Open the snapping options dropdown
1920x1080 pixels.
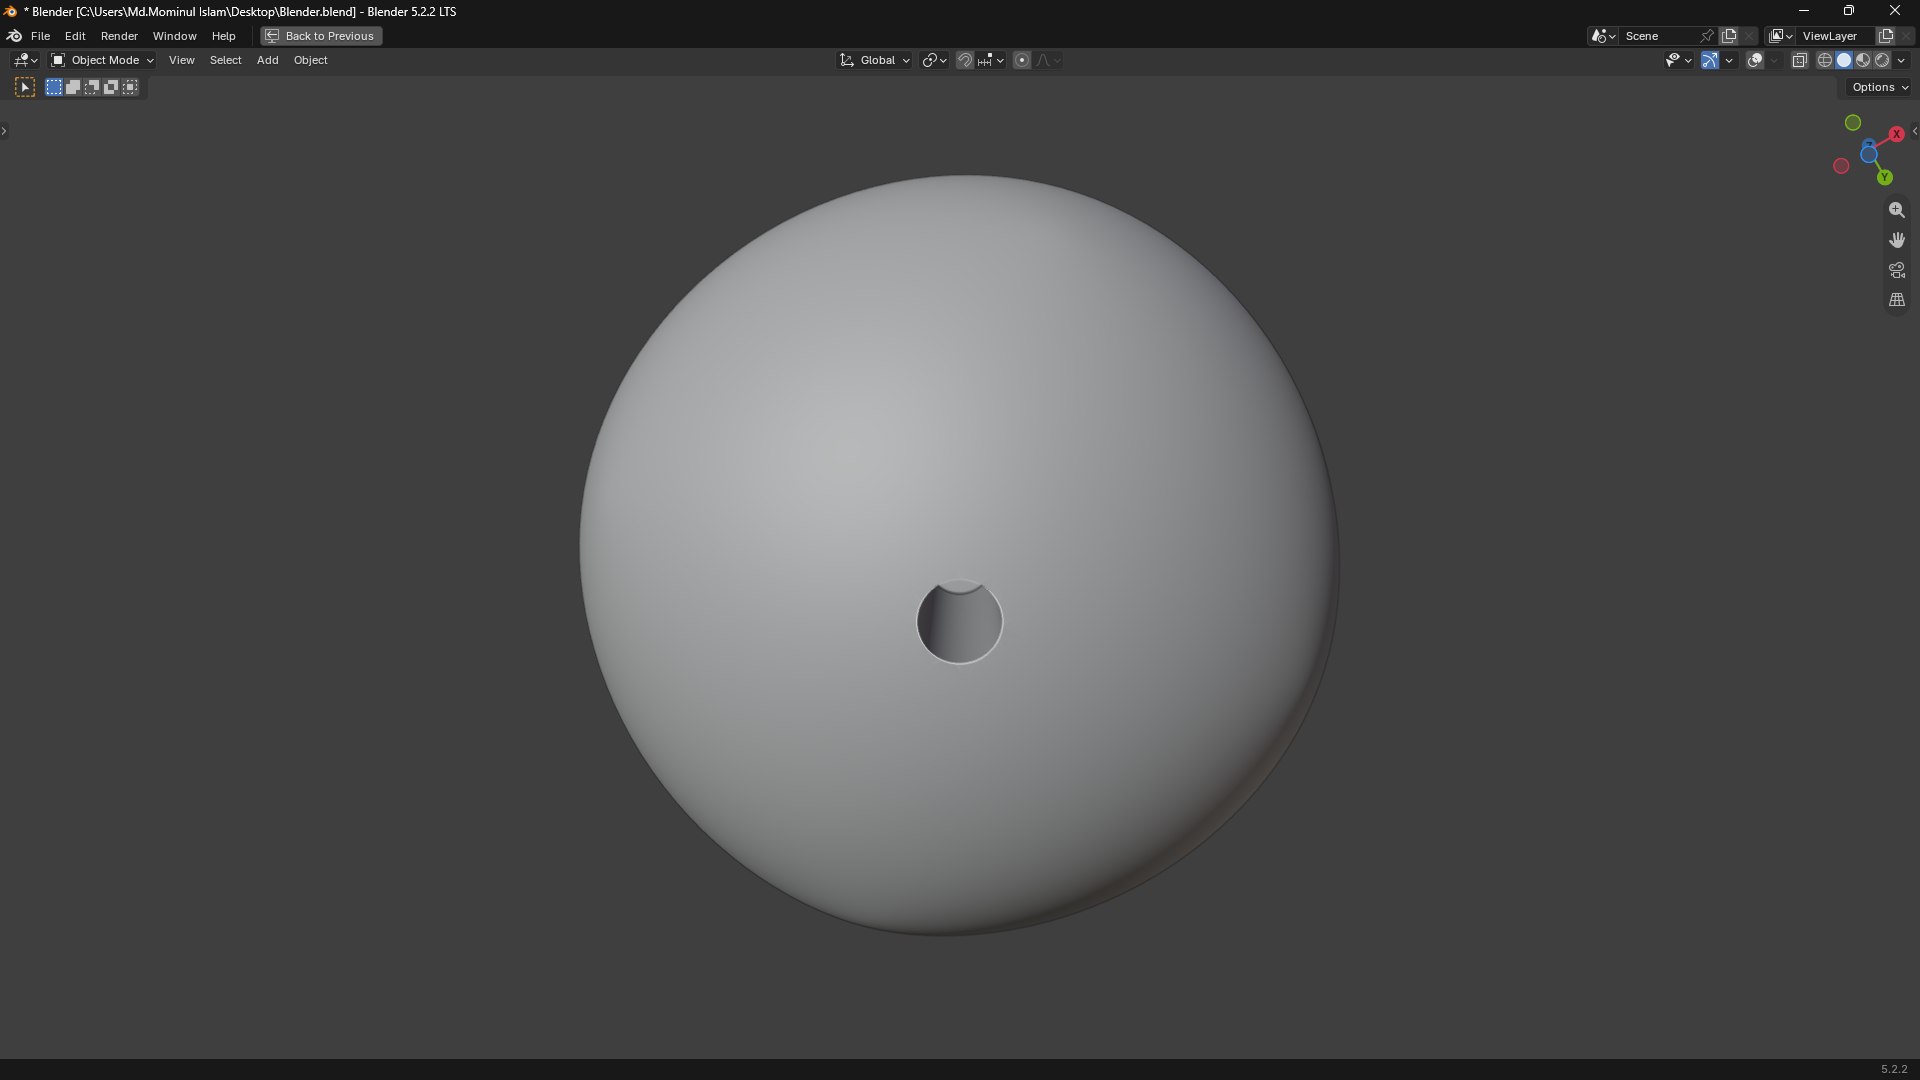pyautogui.click(x=991, y=60)
